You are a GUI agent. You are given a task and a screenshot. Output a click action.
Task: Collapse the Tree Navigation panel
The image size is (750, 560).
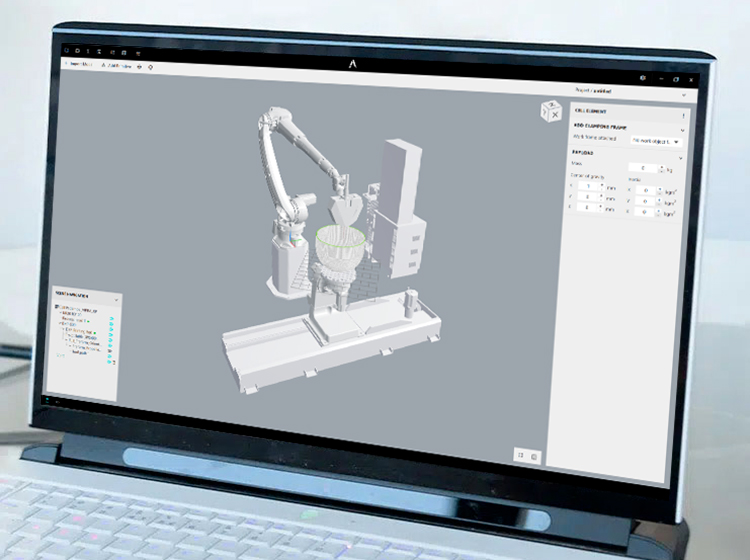[x=116, y=298]
